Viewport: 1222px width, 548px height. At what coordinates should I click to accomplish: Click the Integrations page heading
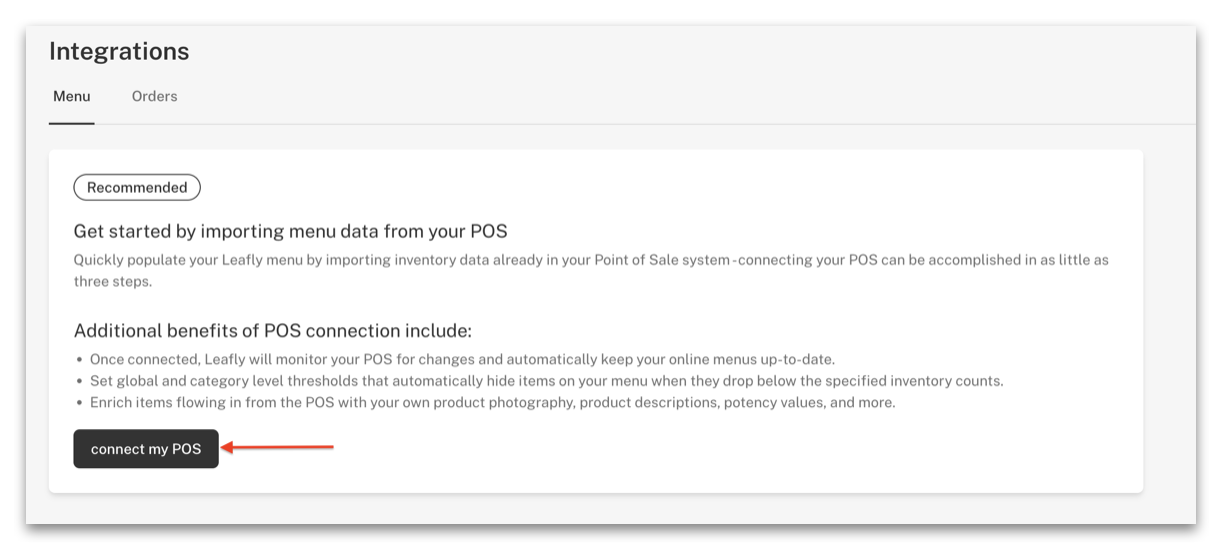[x=119, y=51]
